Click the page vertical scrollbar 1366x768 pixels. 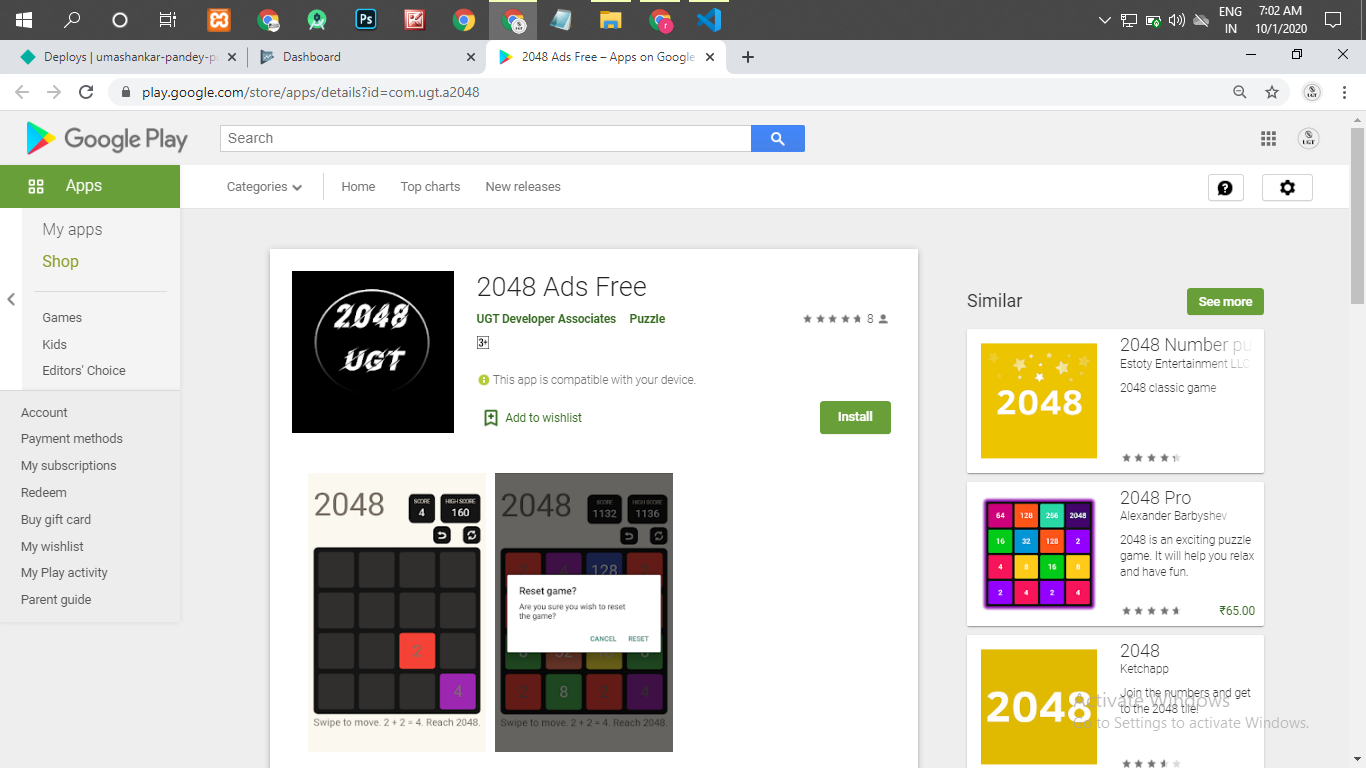click(x=1357, y=215)
